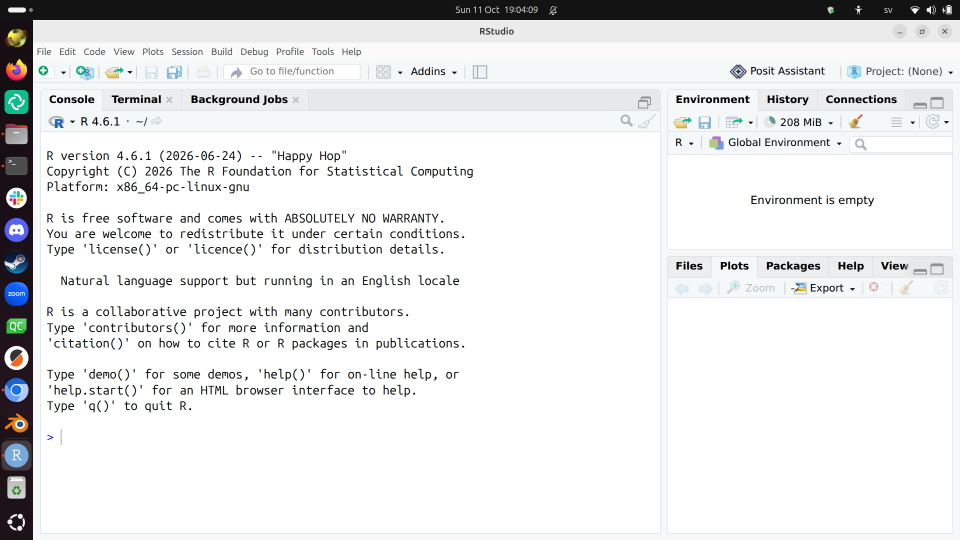This screenshot has width=960, height=540.
Task: Restore the console pane with the window icon
Action: click(x=644, y=102)
